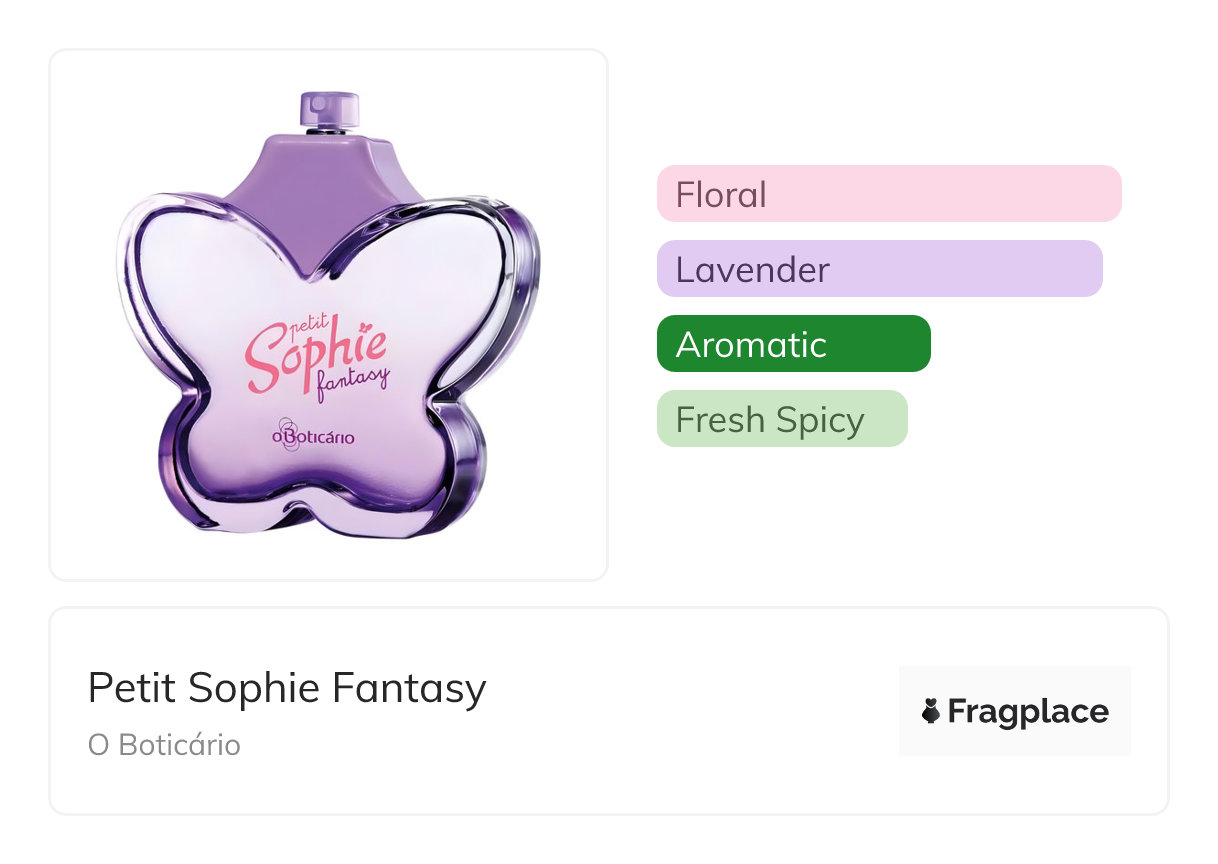Viewport: 1218px width, 864px height.
Task: Select the Lavender accord bar
Action: 879,268
